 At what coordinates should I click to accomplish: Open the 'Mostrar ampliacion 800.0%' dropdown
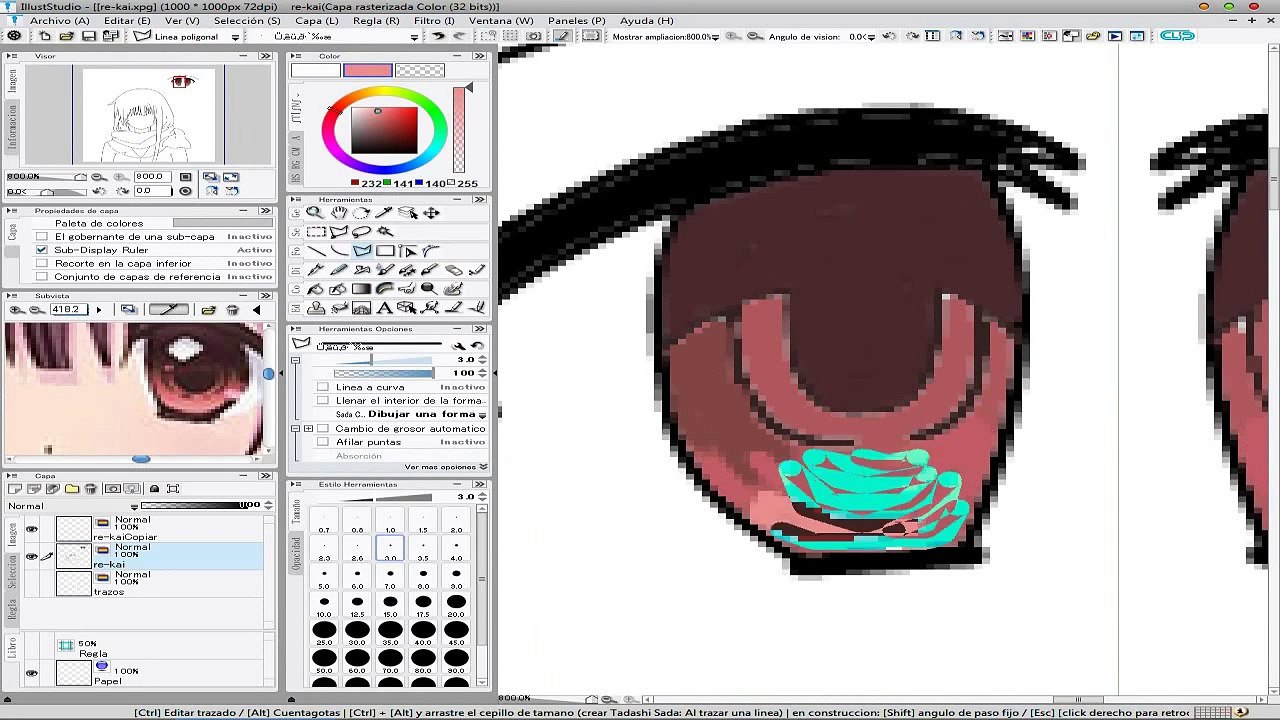click(x=715, y=37)
